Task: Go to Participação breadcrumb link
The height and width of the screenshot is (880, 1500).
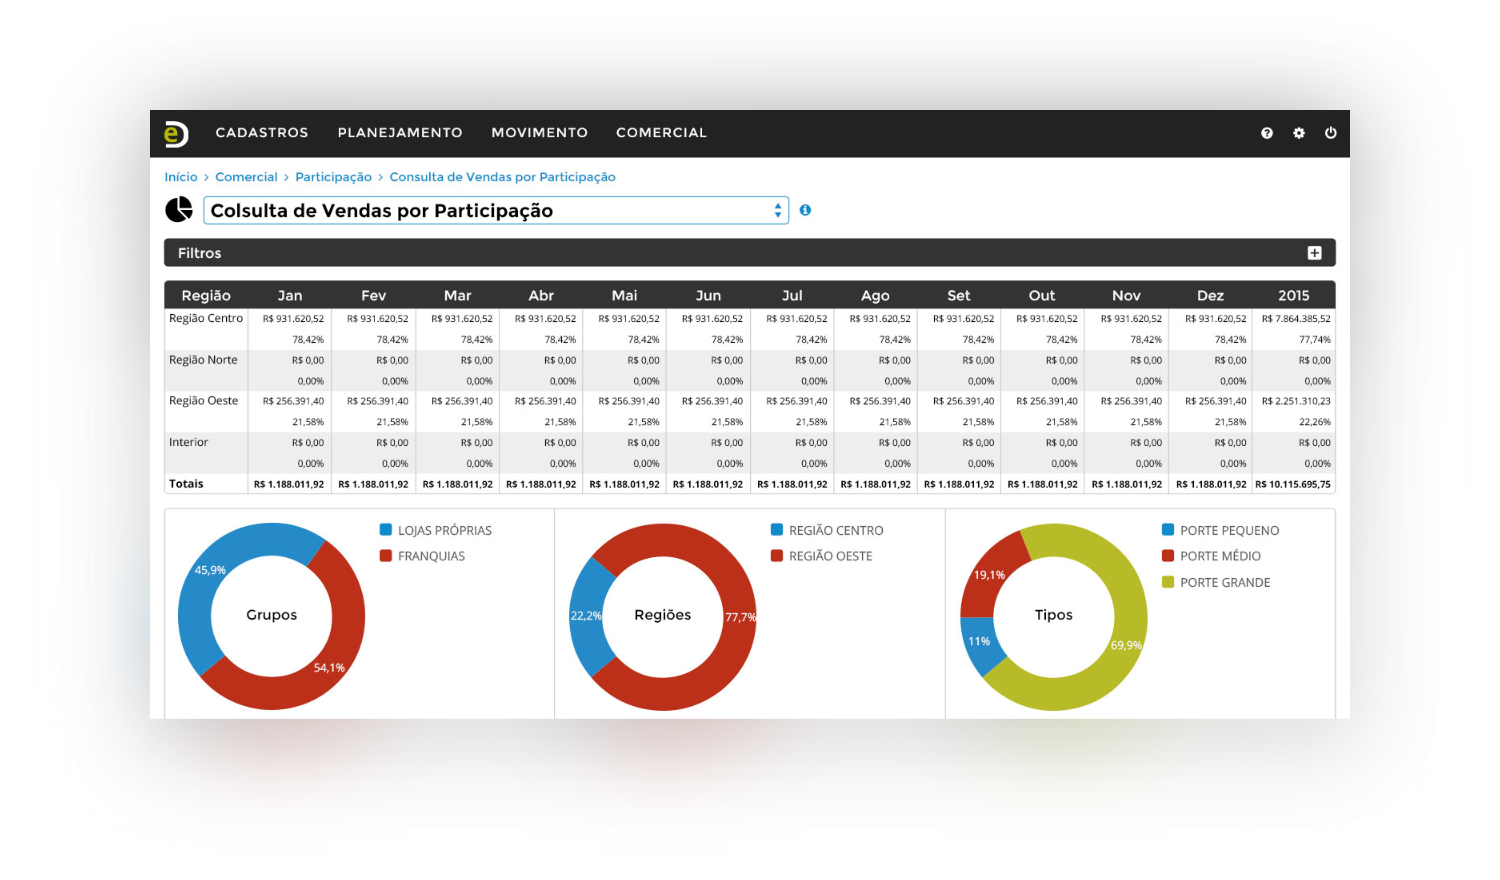Action: (x=333, y=177)
